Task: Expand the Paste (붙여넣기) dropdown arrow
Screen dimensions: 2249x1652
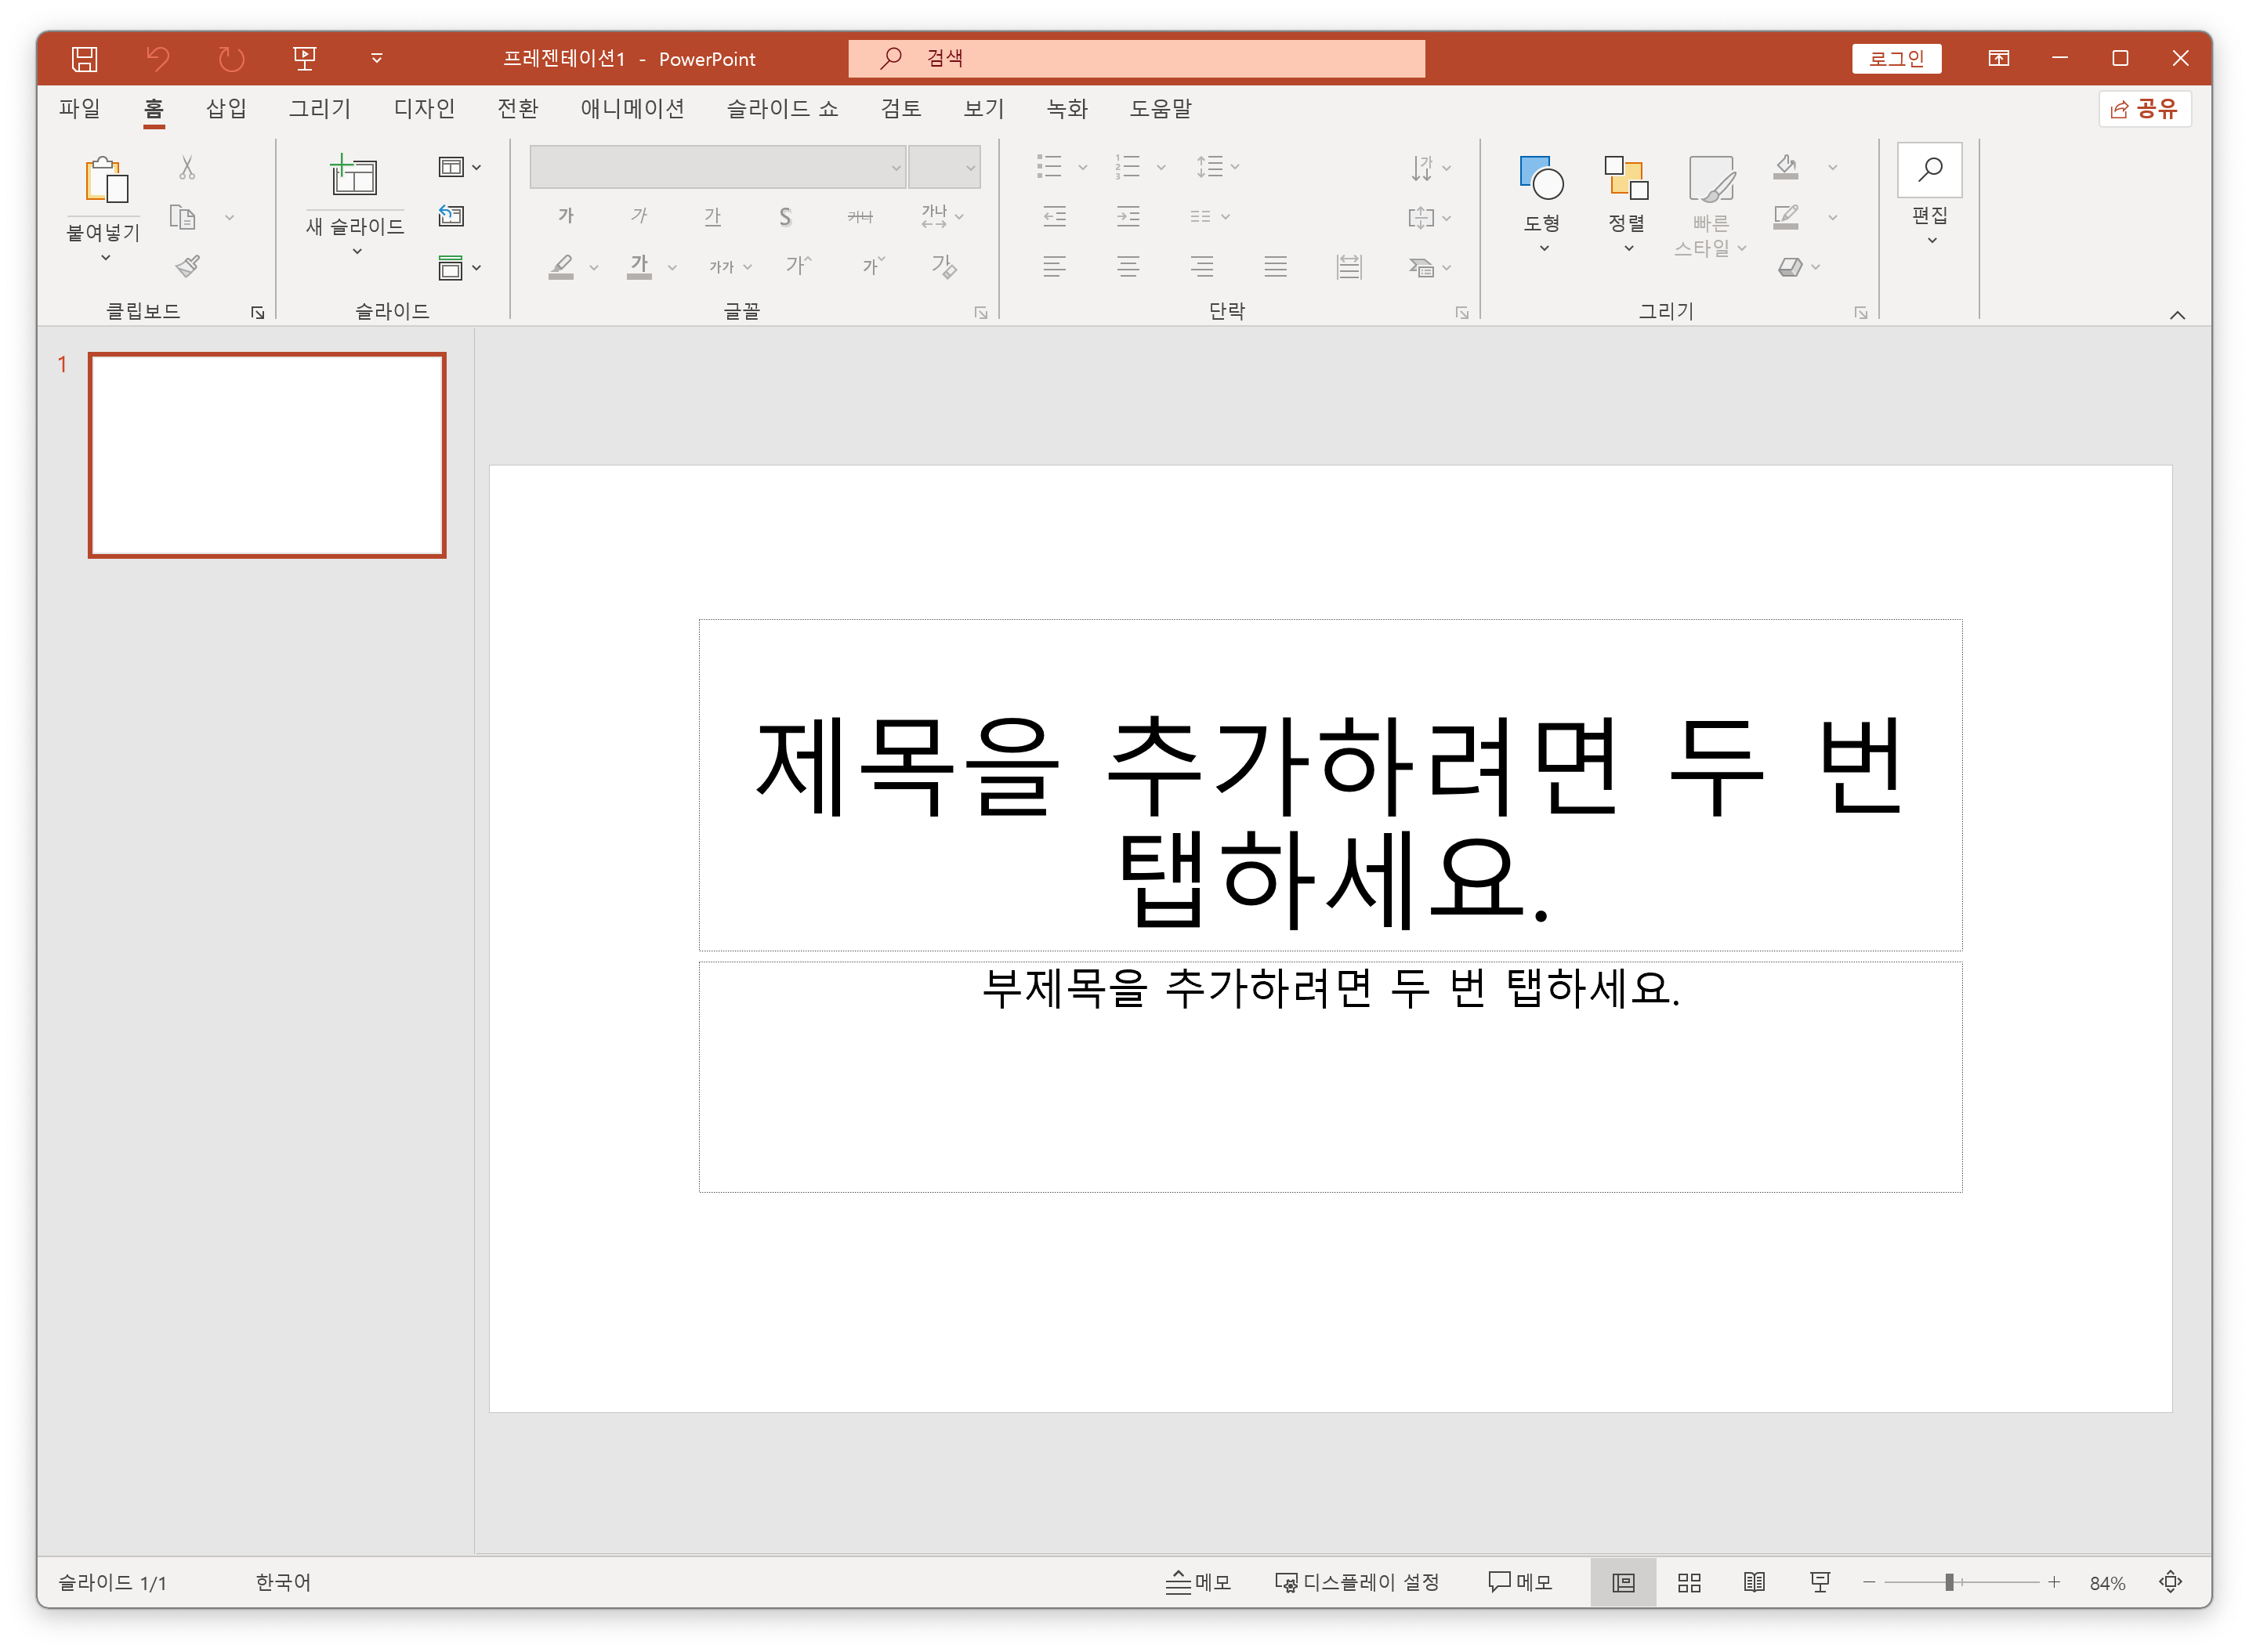Action: point(105,258)
